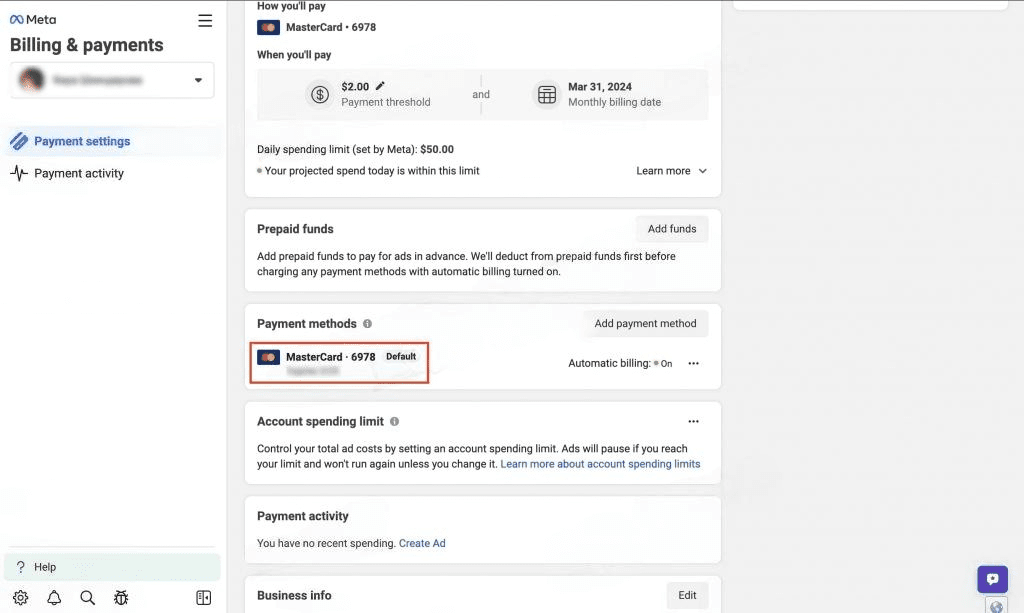1024x613 pixels.
Task: Click the Payment activity pulse icon
Action: point(19,173)
